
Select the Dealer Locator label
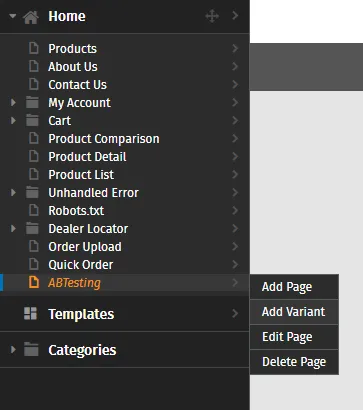(x=88, y=229)
